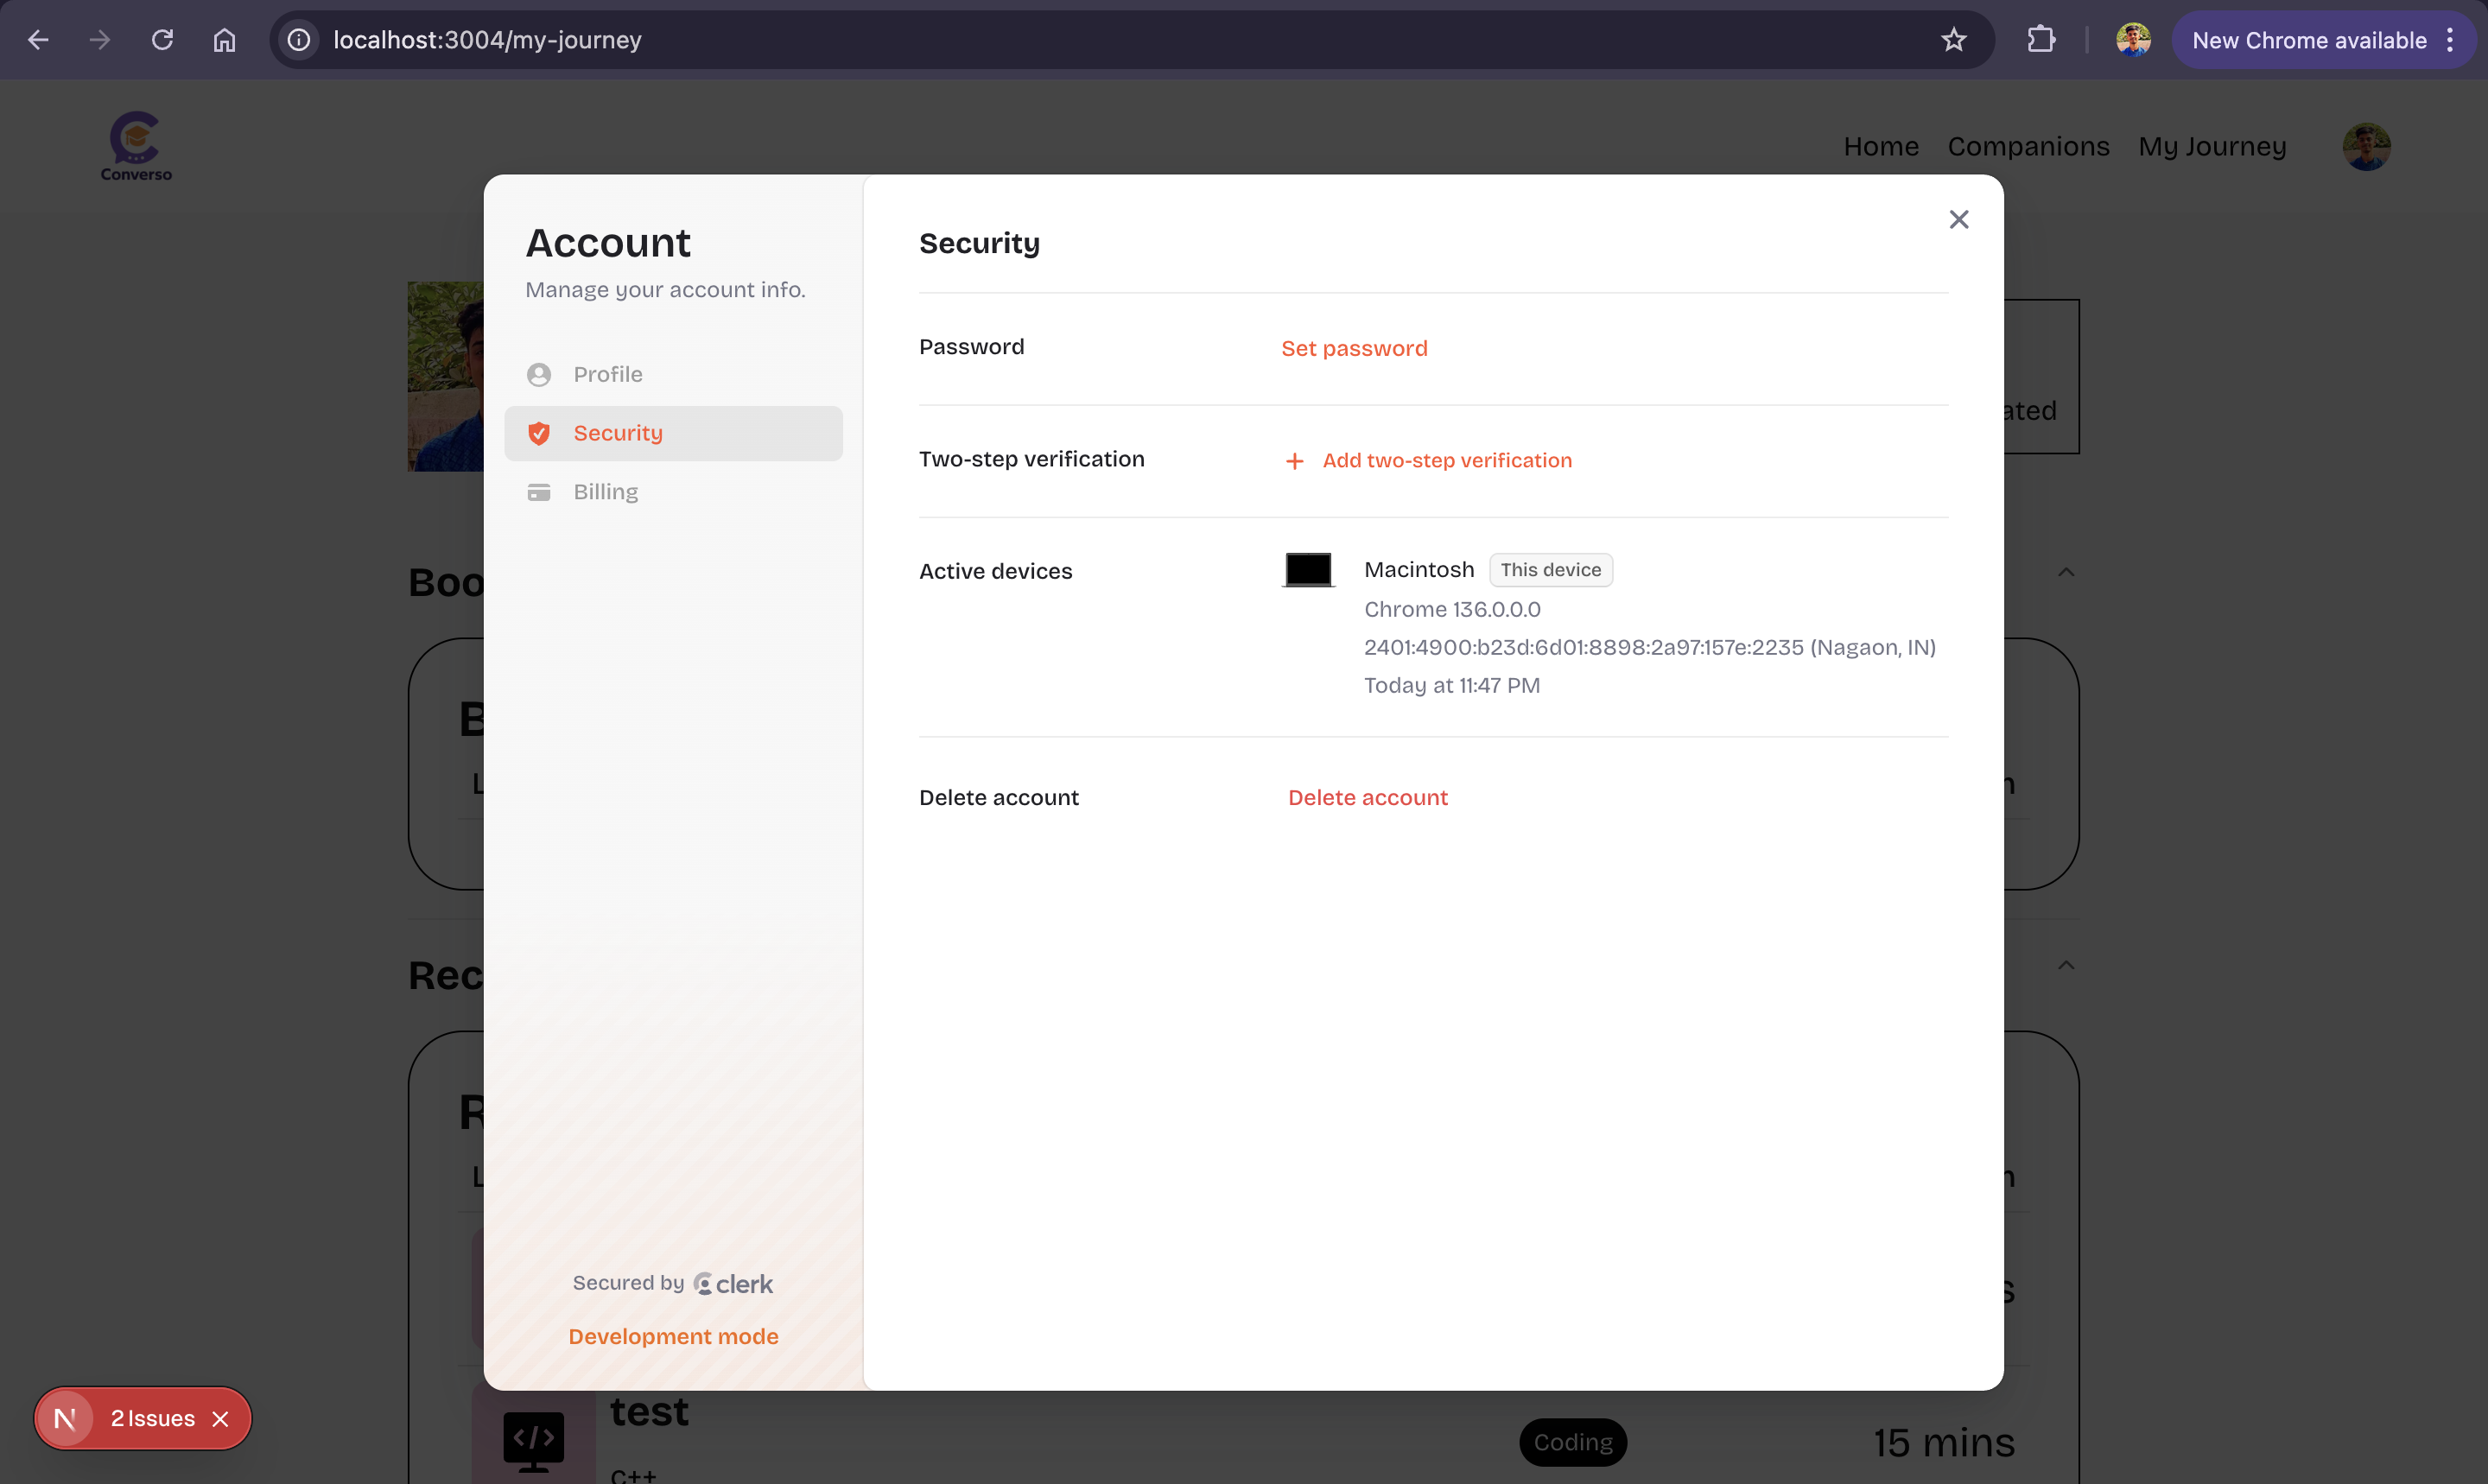Bookmark this page with star icon
The image size is (2488, 1484).
(1953, 40)
